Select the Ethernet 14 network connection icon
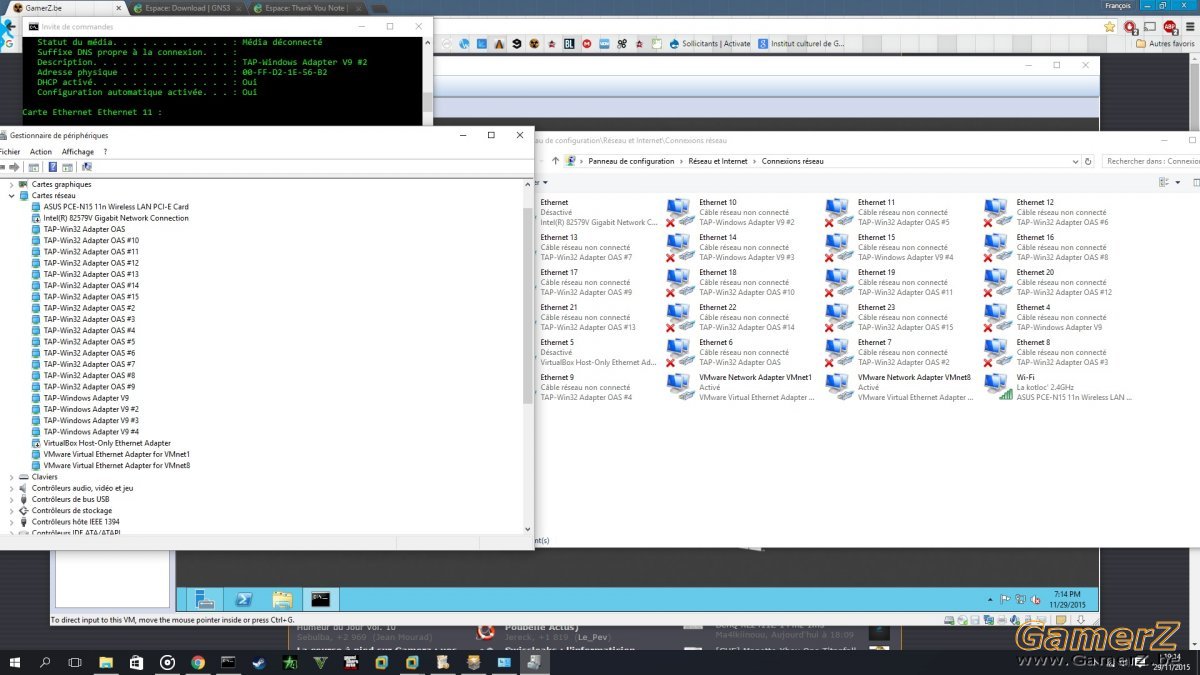The height and width of the screenshot is (675, 1200). (x=680, y=247)
